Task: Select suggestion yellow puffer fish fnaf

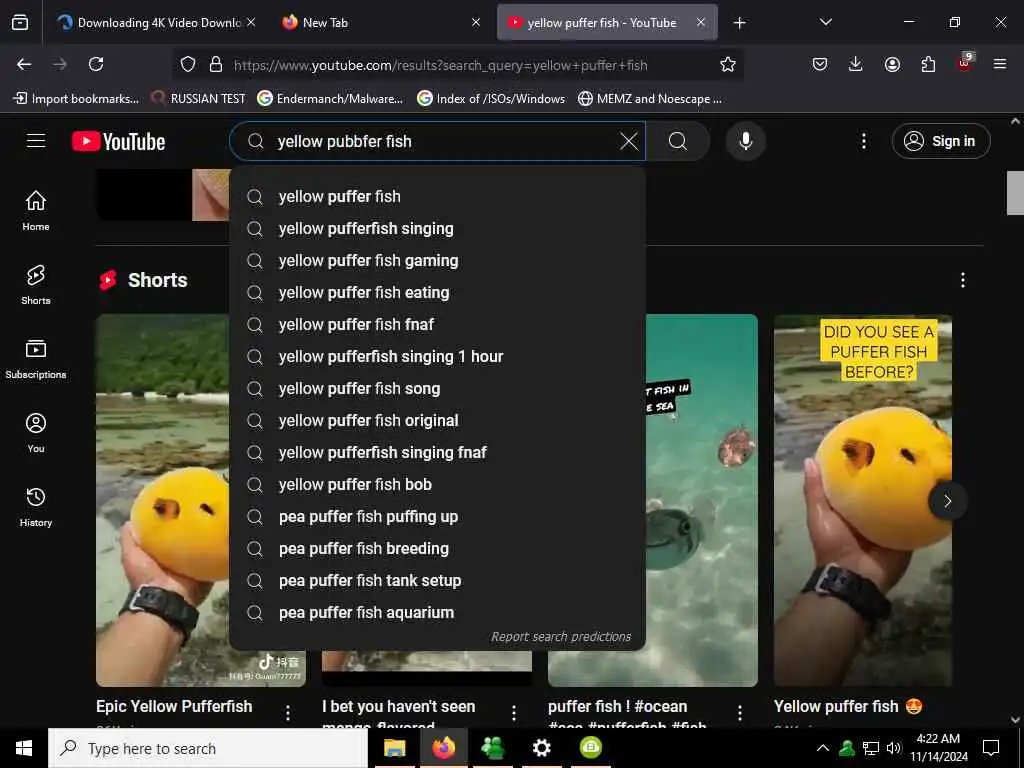Action: click(x=438, y=325)
